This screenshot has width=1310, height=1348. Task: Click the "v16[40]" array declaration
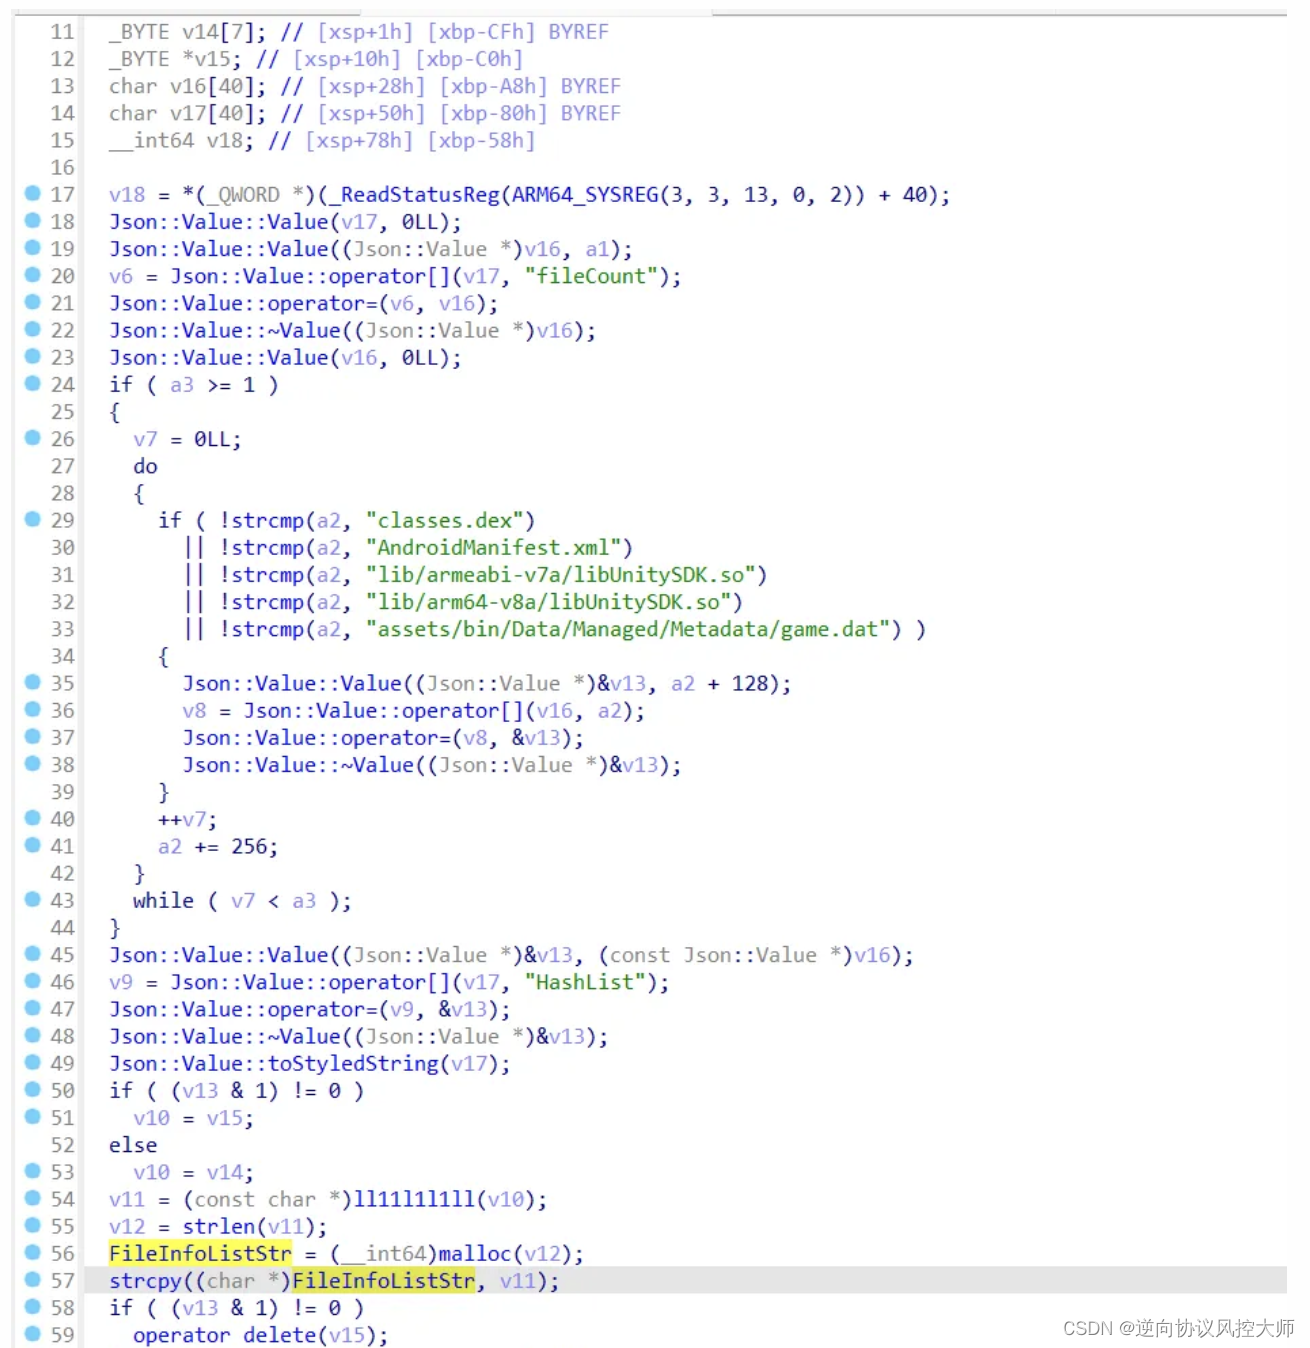tap(212, 86)
